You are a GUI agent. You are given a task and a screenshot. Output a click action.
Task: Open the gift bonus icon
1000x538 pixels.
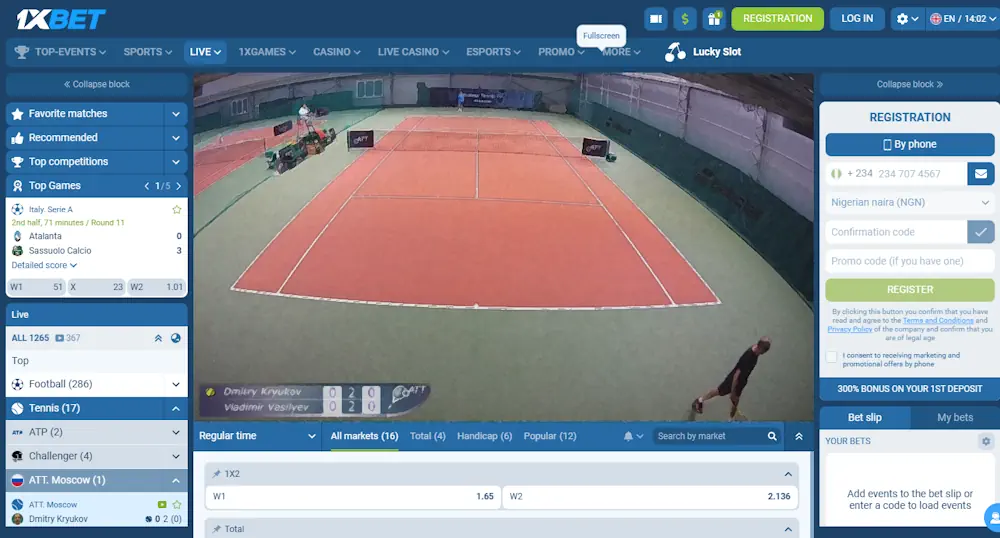click(x=714, y=18)
